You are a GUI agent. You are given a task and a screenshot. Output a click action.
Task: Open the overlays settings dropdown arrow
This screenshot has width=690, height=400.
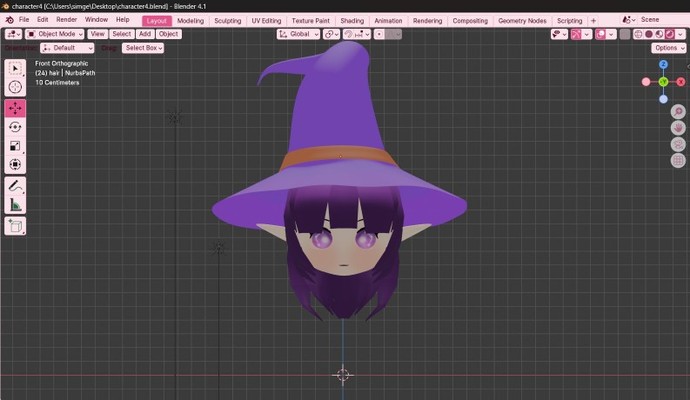[611, 34]
